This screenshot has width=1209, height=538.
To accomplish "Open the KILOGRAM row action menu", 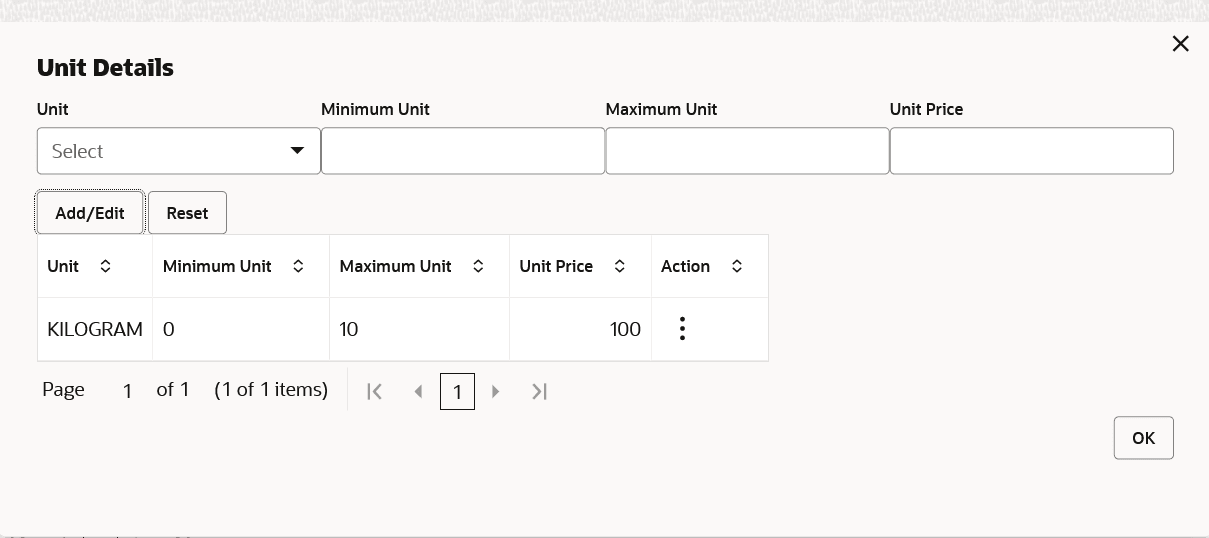I will 682,329.
